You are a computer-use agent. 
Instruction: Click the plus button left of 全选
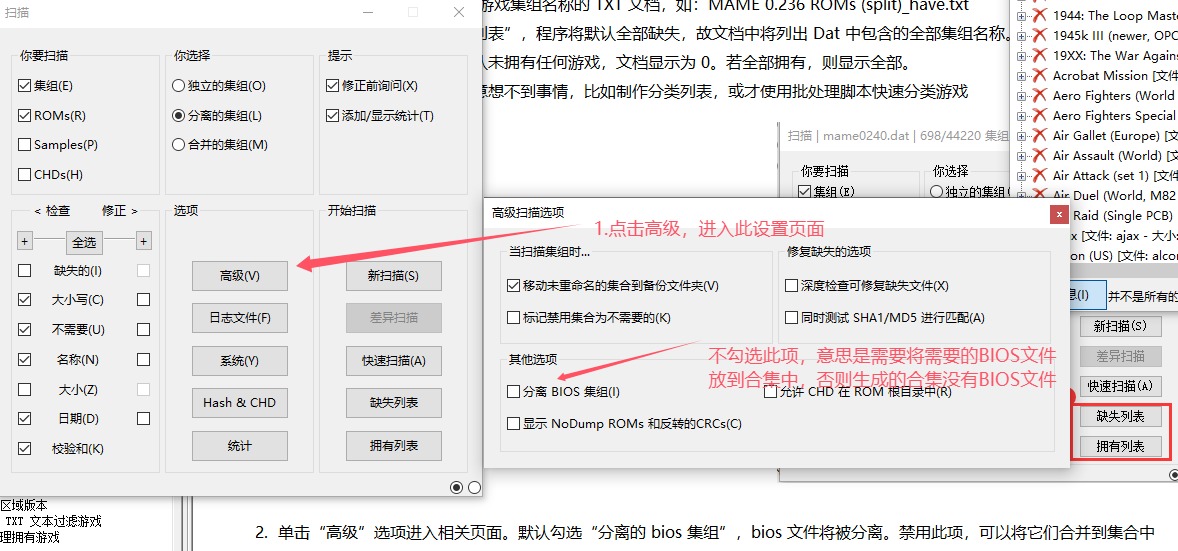pos(25,241)
